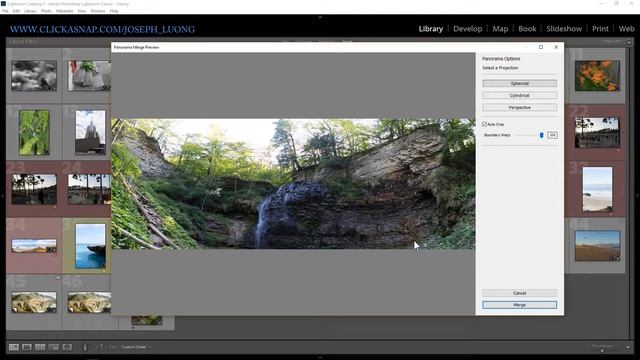This screenshot has width=640, height=360.
Task: Open the toolbar options dropdown arrow
Action: [x=628, y=347]
